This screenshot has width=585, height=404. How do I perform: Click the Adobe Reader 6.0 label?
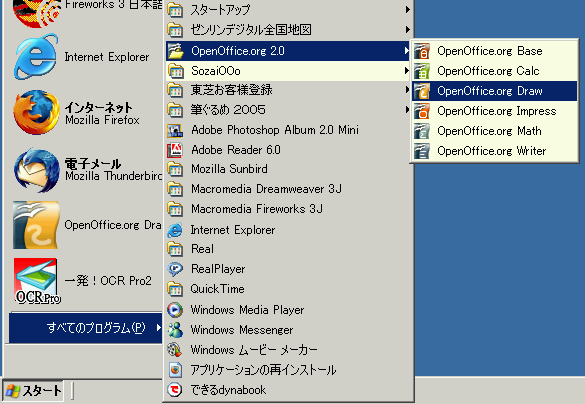click(236, 150)
